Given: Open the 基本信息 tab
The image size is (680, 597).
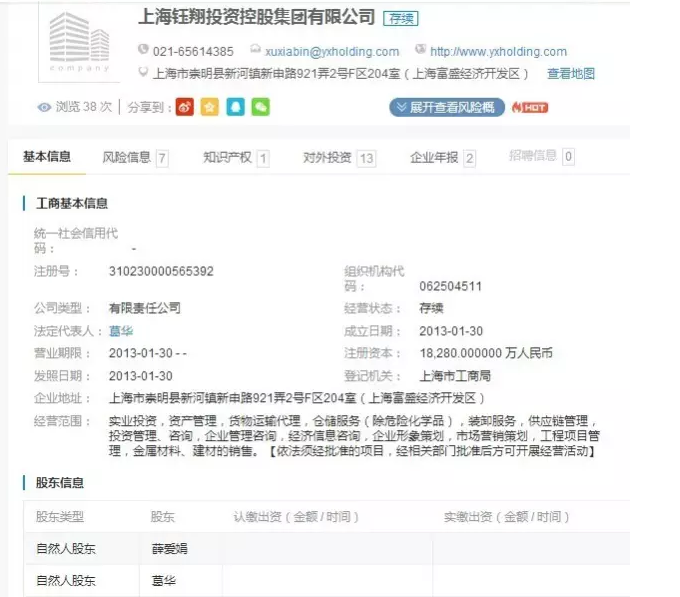Looking at the screenshot, I should click(47, 157).
